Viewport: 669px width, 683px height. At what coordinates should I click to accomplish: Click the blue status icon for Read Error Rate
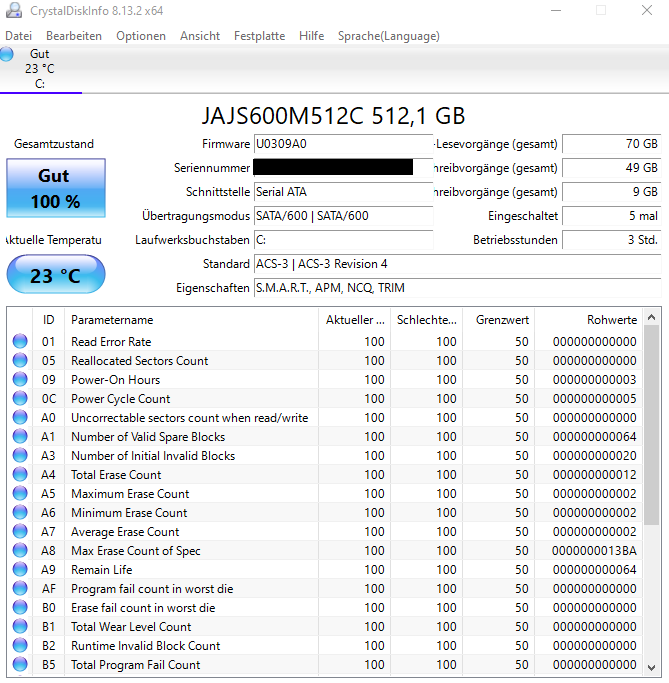[20, 341]
